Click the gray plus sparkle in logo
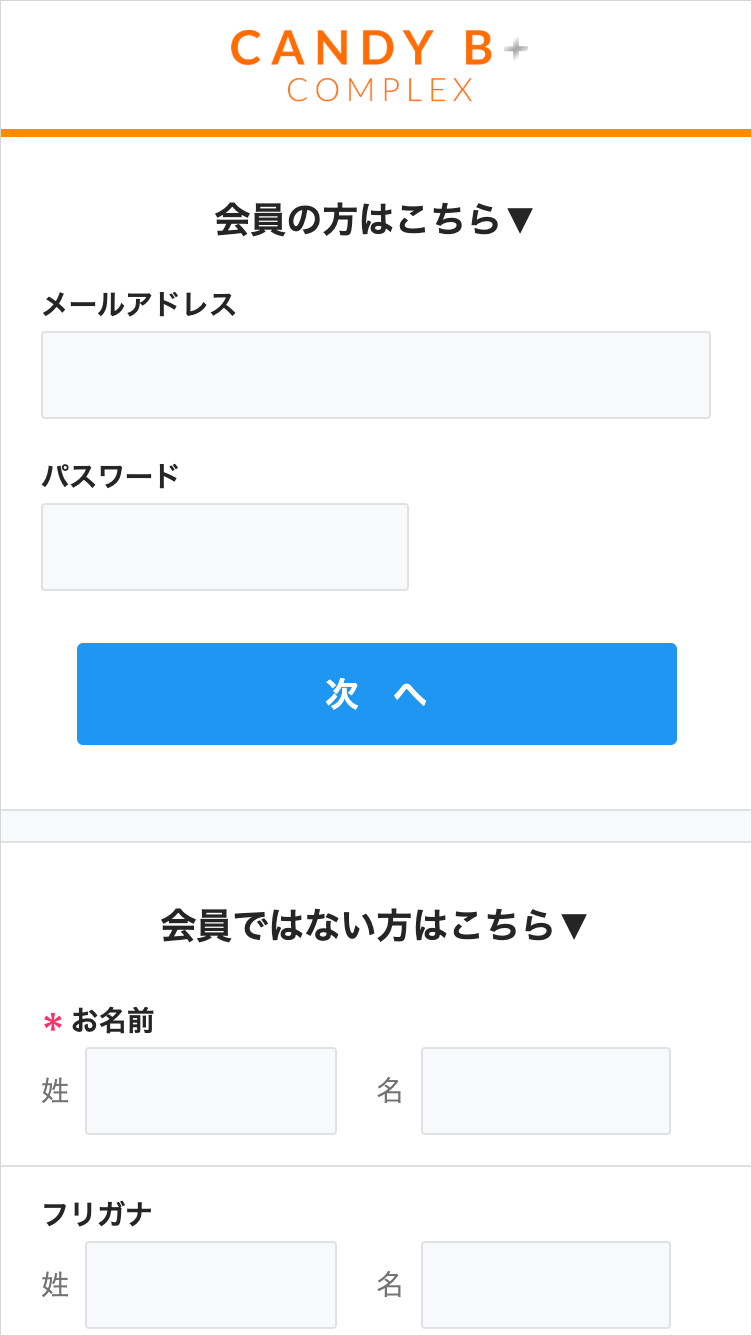Image resolution: width=752 pixels, height=1336 pixels. (515, 49)
